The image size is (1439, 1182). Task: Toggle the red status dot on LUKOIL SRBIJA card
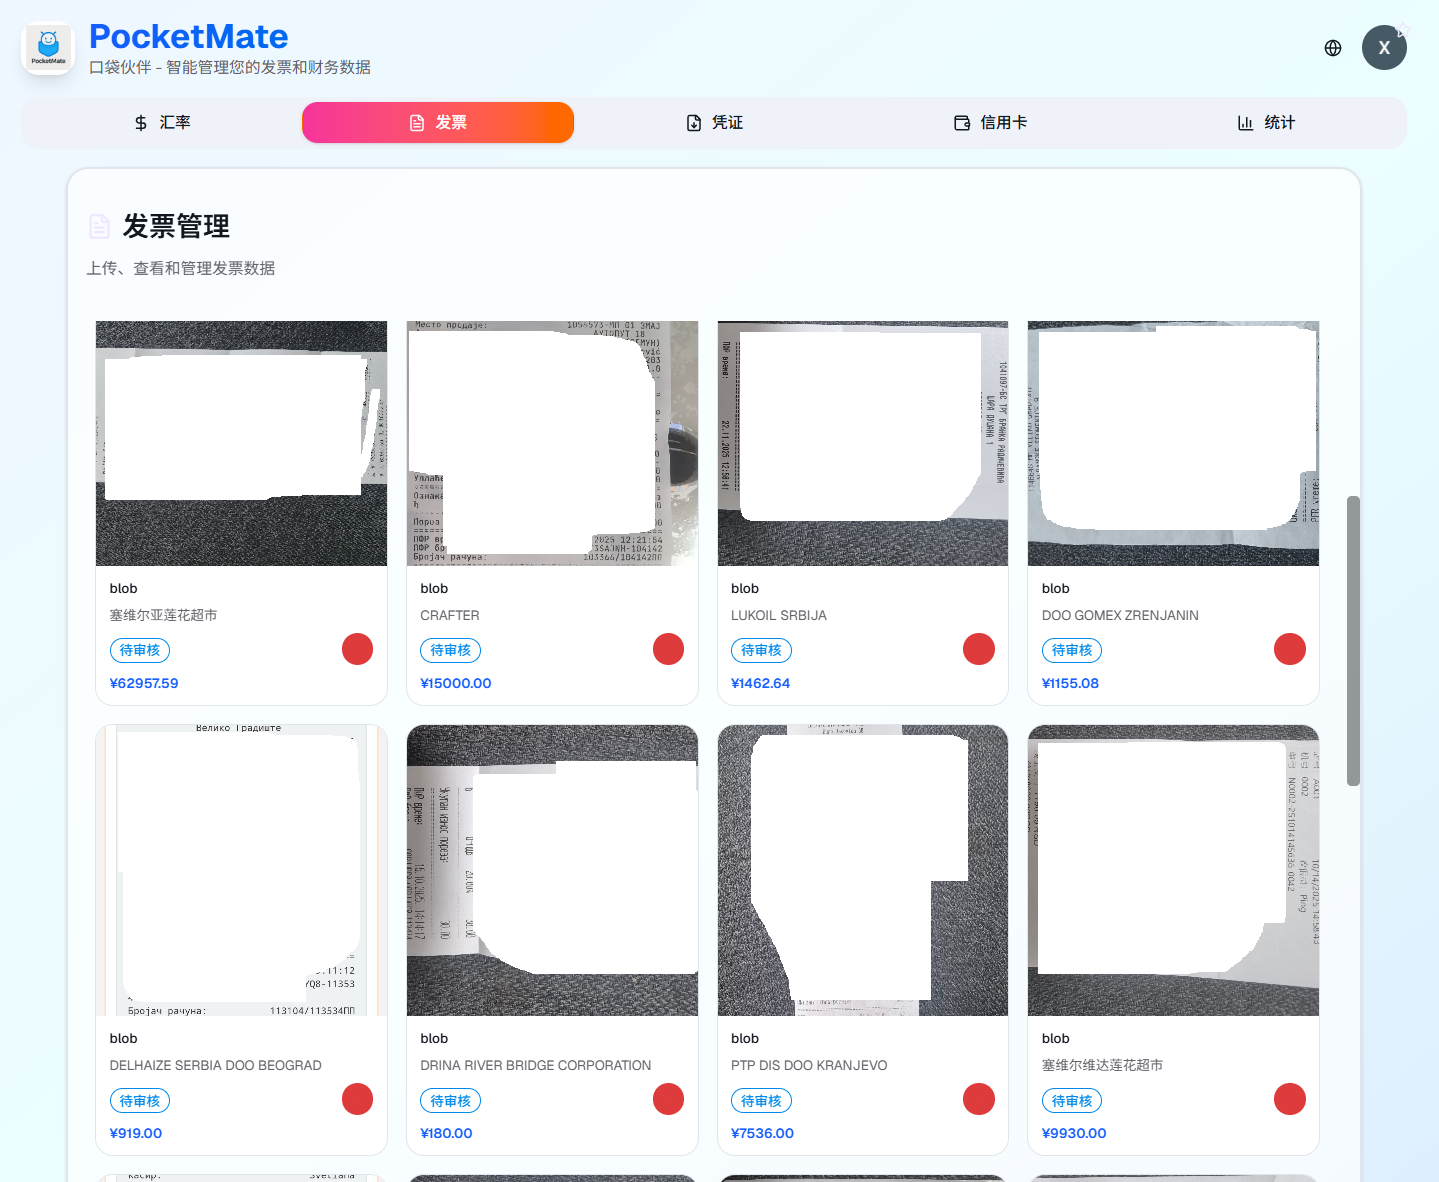coord(978,649)
